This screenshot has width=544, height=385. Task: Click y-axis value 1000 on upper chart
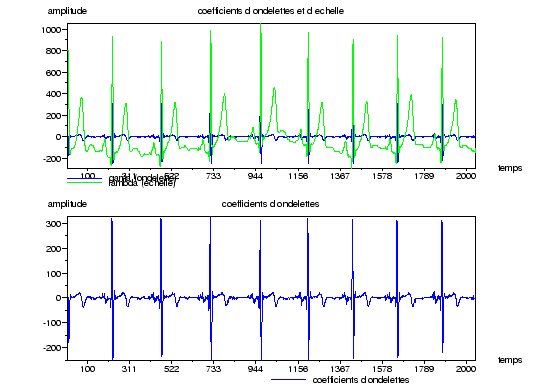[x=51, y=30]
